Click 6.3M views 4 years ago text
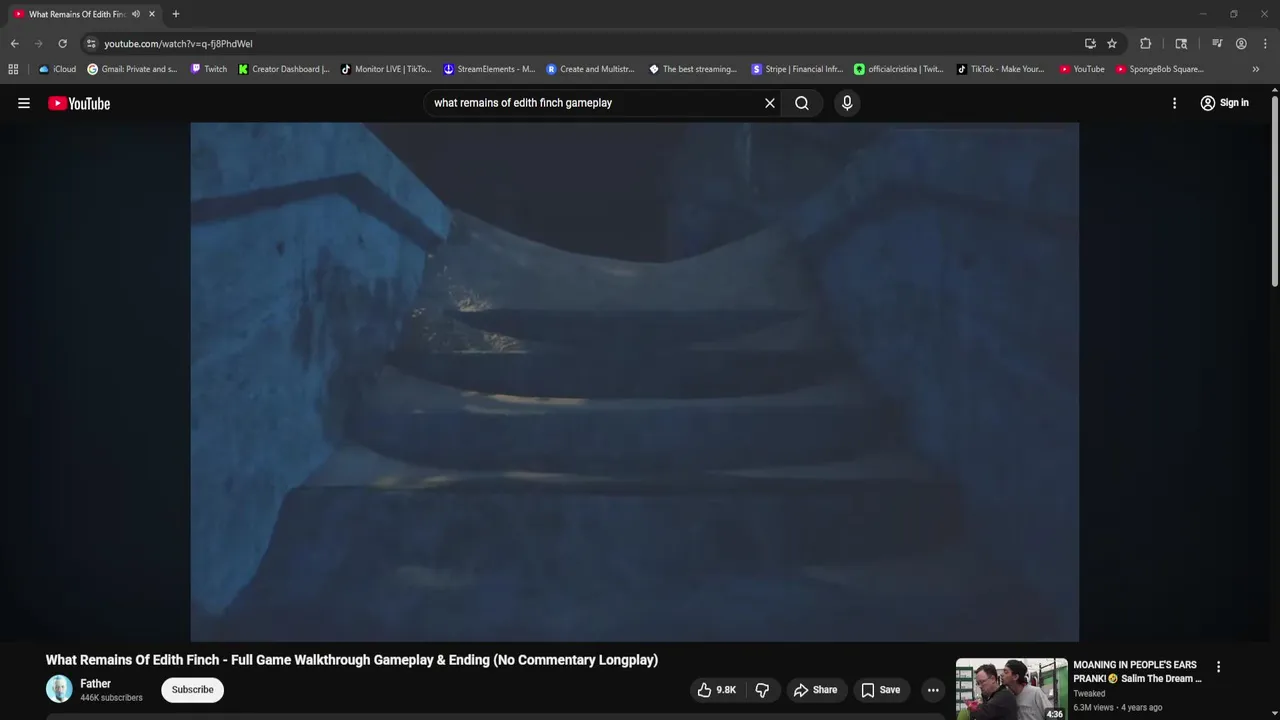This screenshot has height=720, width=1280. tap(1117, 707)
